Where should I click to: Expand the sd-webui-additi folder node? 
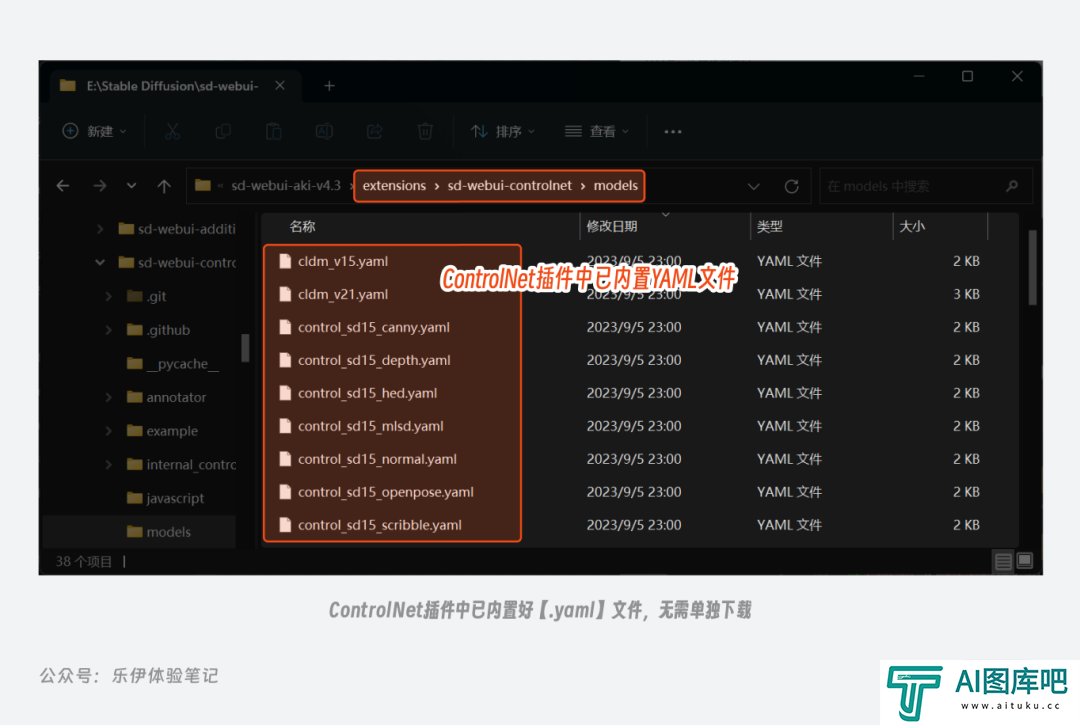(x=101, y=229)
